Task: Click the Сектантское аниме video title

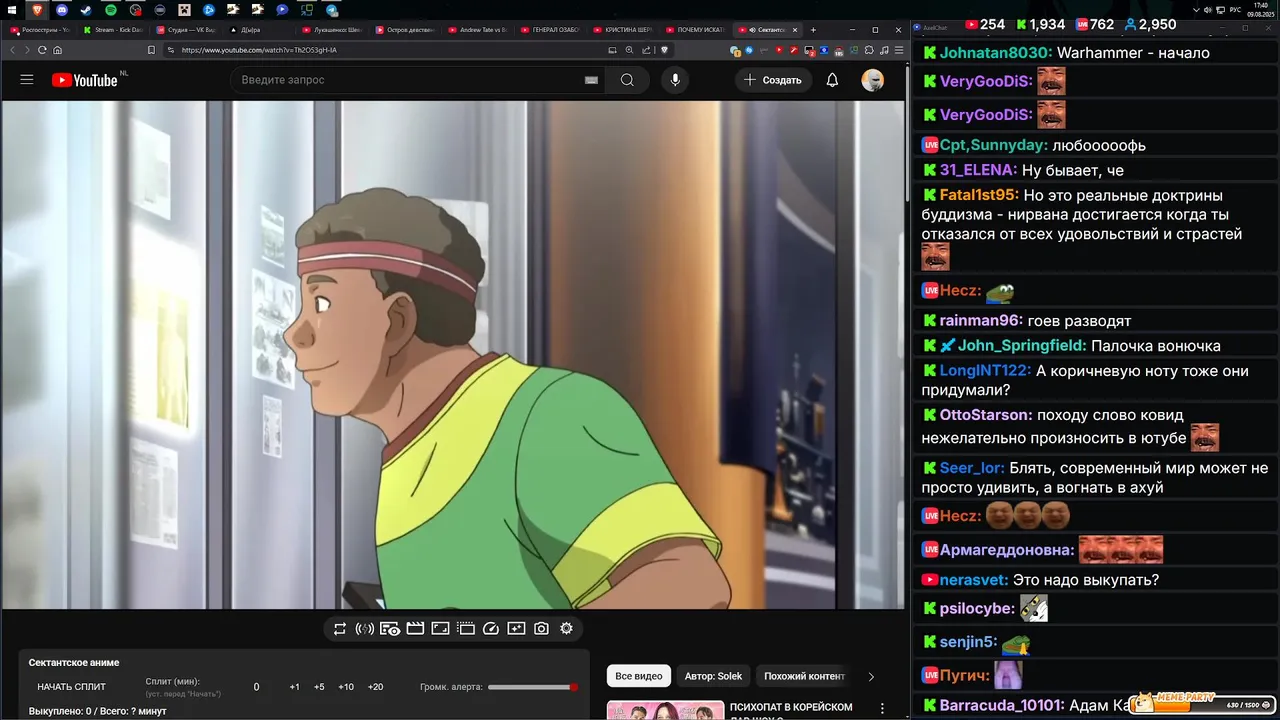Action: click(x=74, y=662)
